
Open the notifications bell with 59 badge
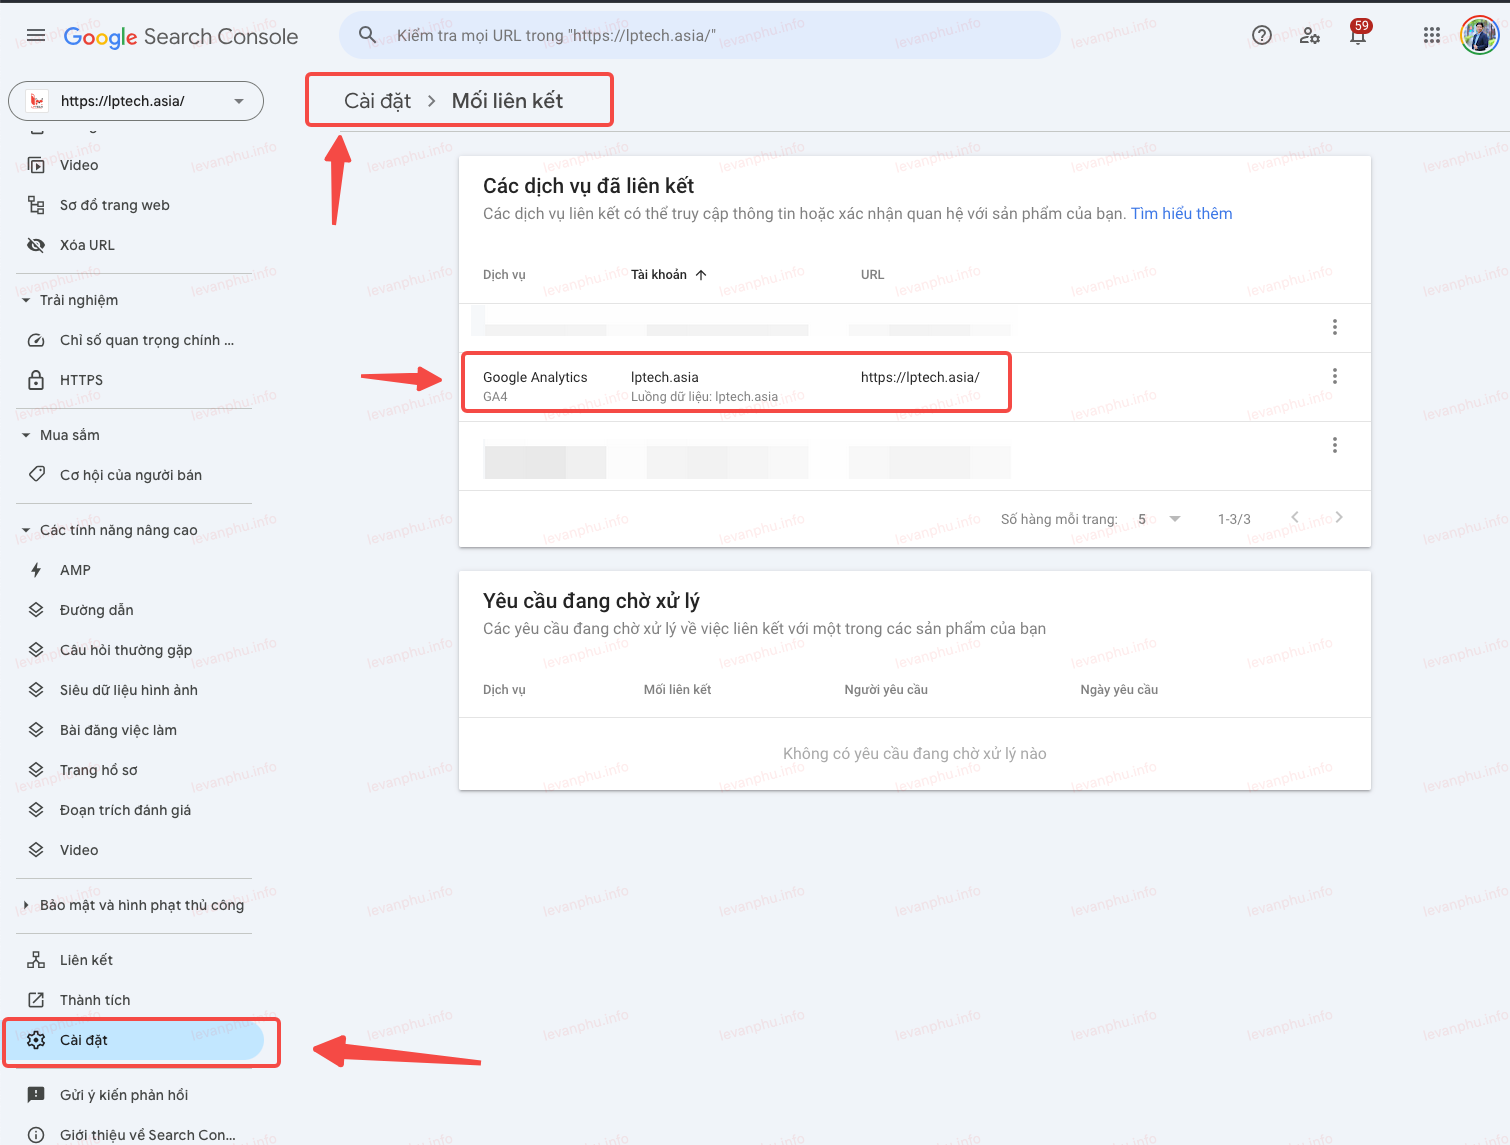1358,34
